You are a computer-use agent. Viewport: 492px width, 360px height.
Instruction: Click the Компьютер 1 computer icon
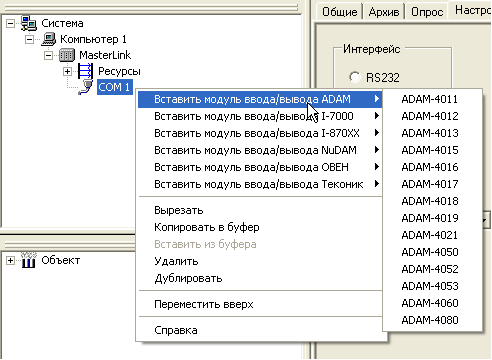[x=49, y=39]
